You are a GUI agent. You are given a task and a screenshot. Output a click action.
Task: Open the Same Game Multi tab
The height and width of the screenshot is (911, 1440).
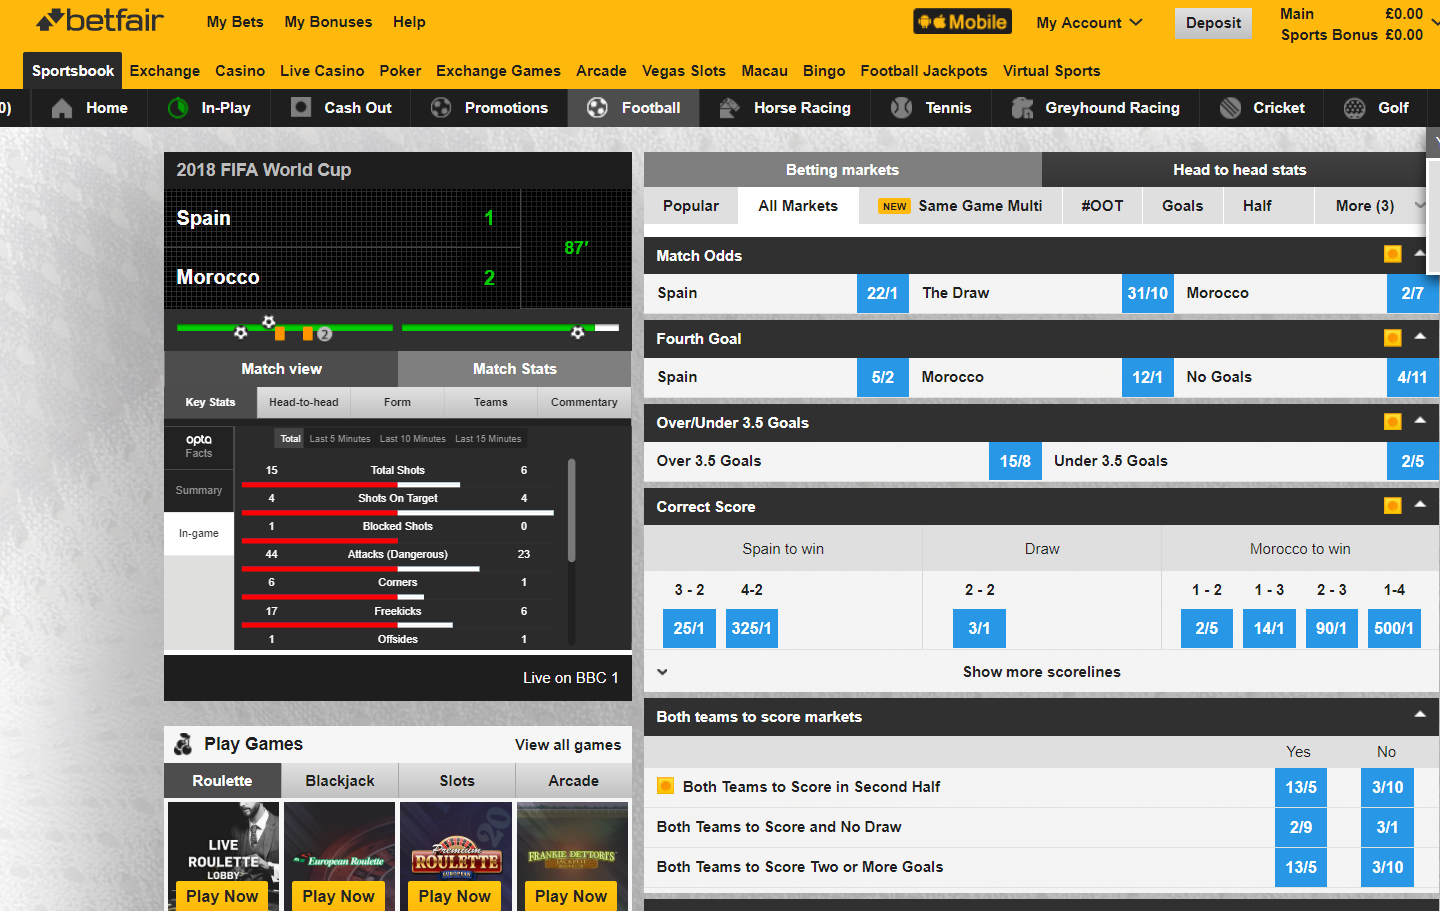pos(960,206)
